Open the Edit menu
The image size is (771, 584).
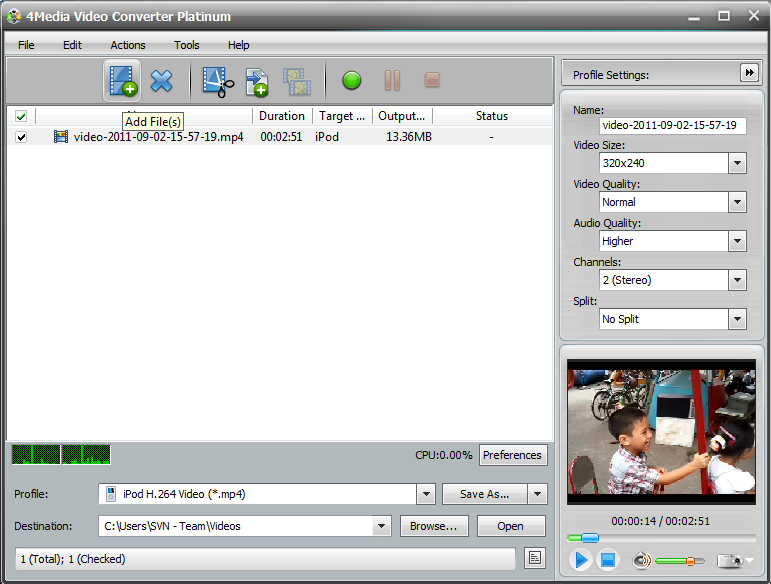click(72, 45)
